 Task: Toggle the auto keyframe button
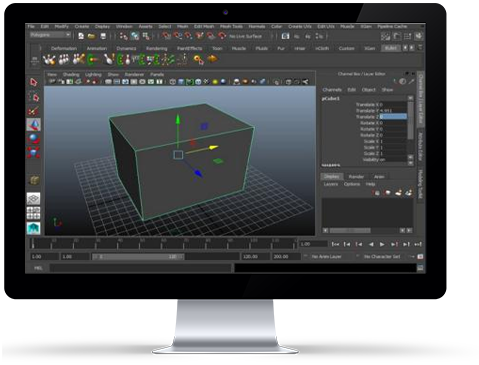pyautogui.click(x=420, y=257)
